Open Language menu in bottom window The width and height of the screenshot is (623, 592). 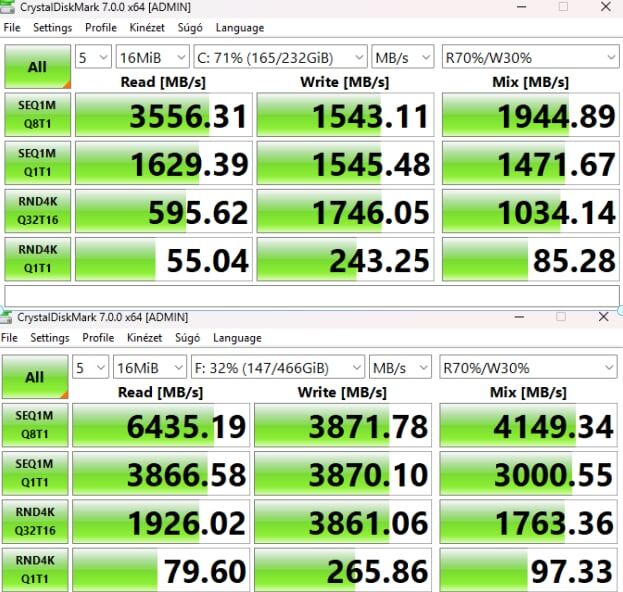(237, 338)
